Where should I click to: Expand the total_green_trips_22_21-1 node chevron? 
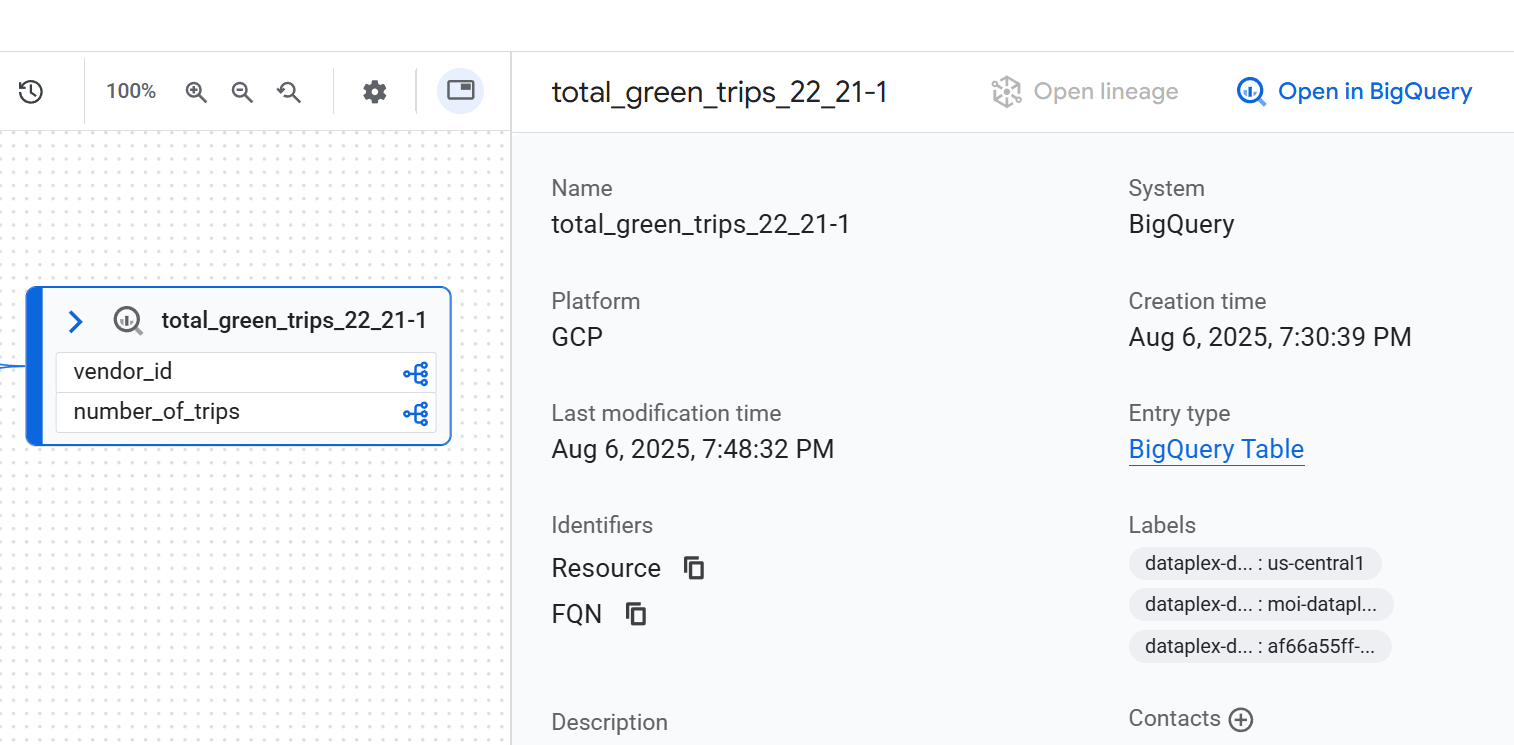[x=75, y=321]
